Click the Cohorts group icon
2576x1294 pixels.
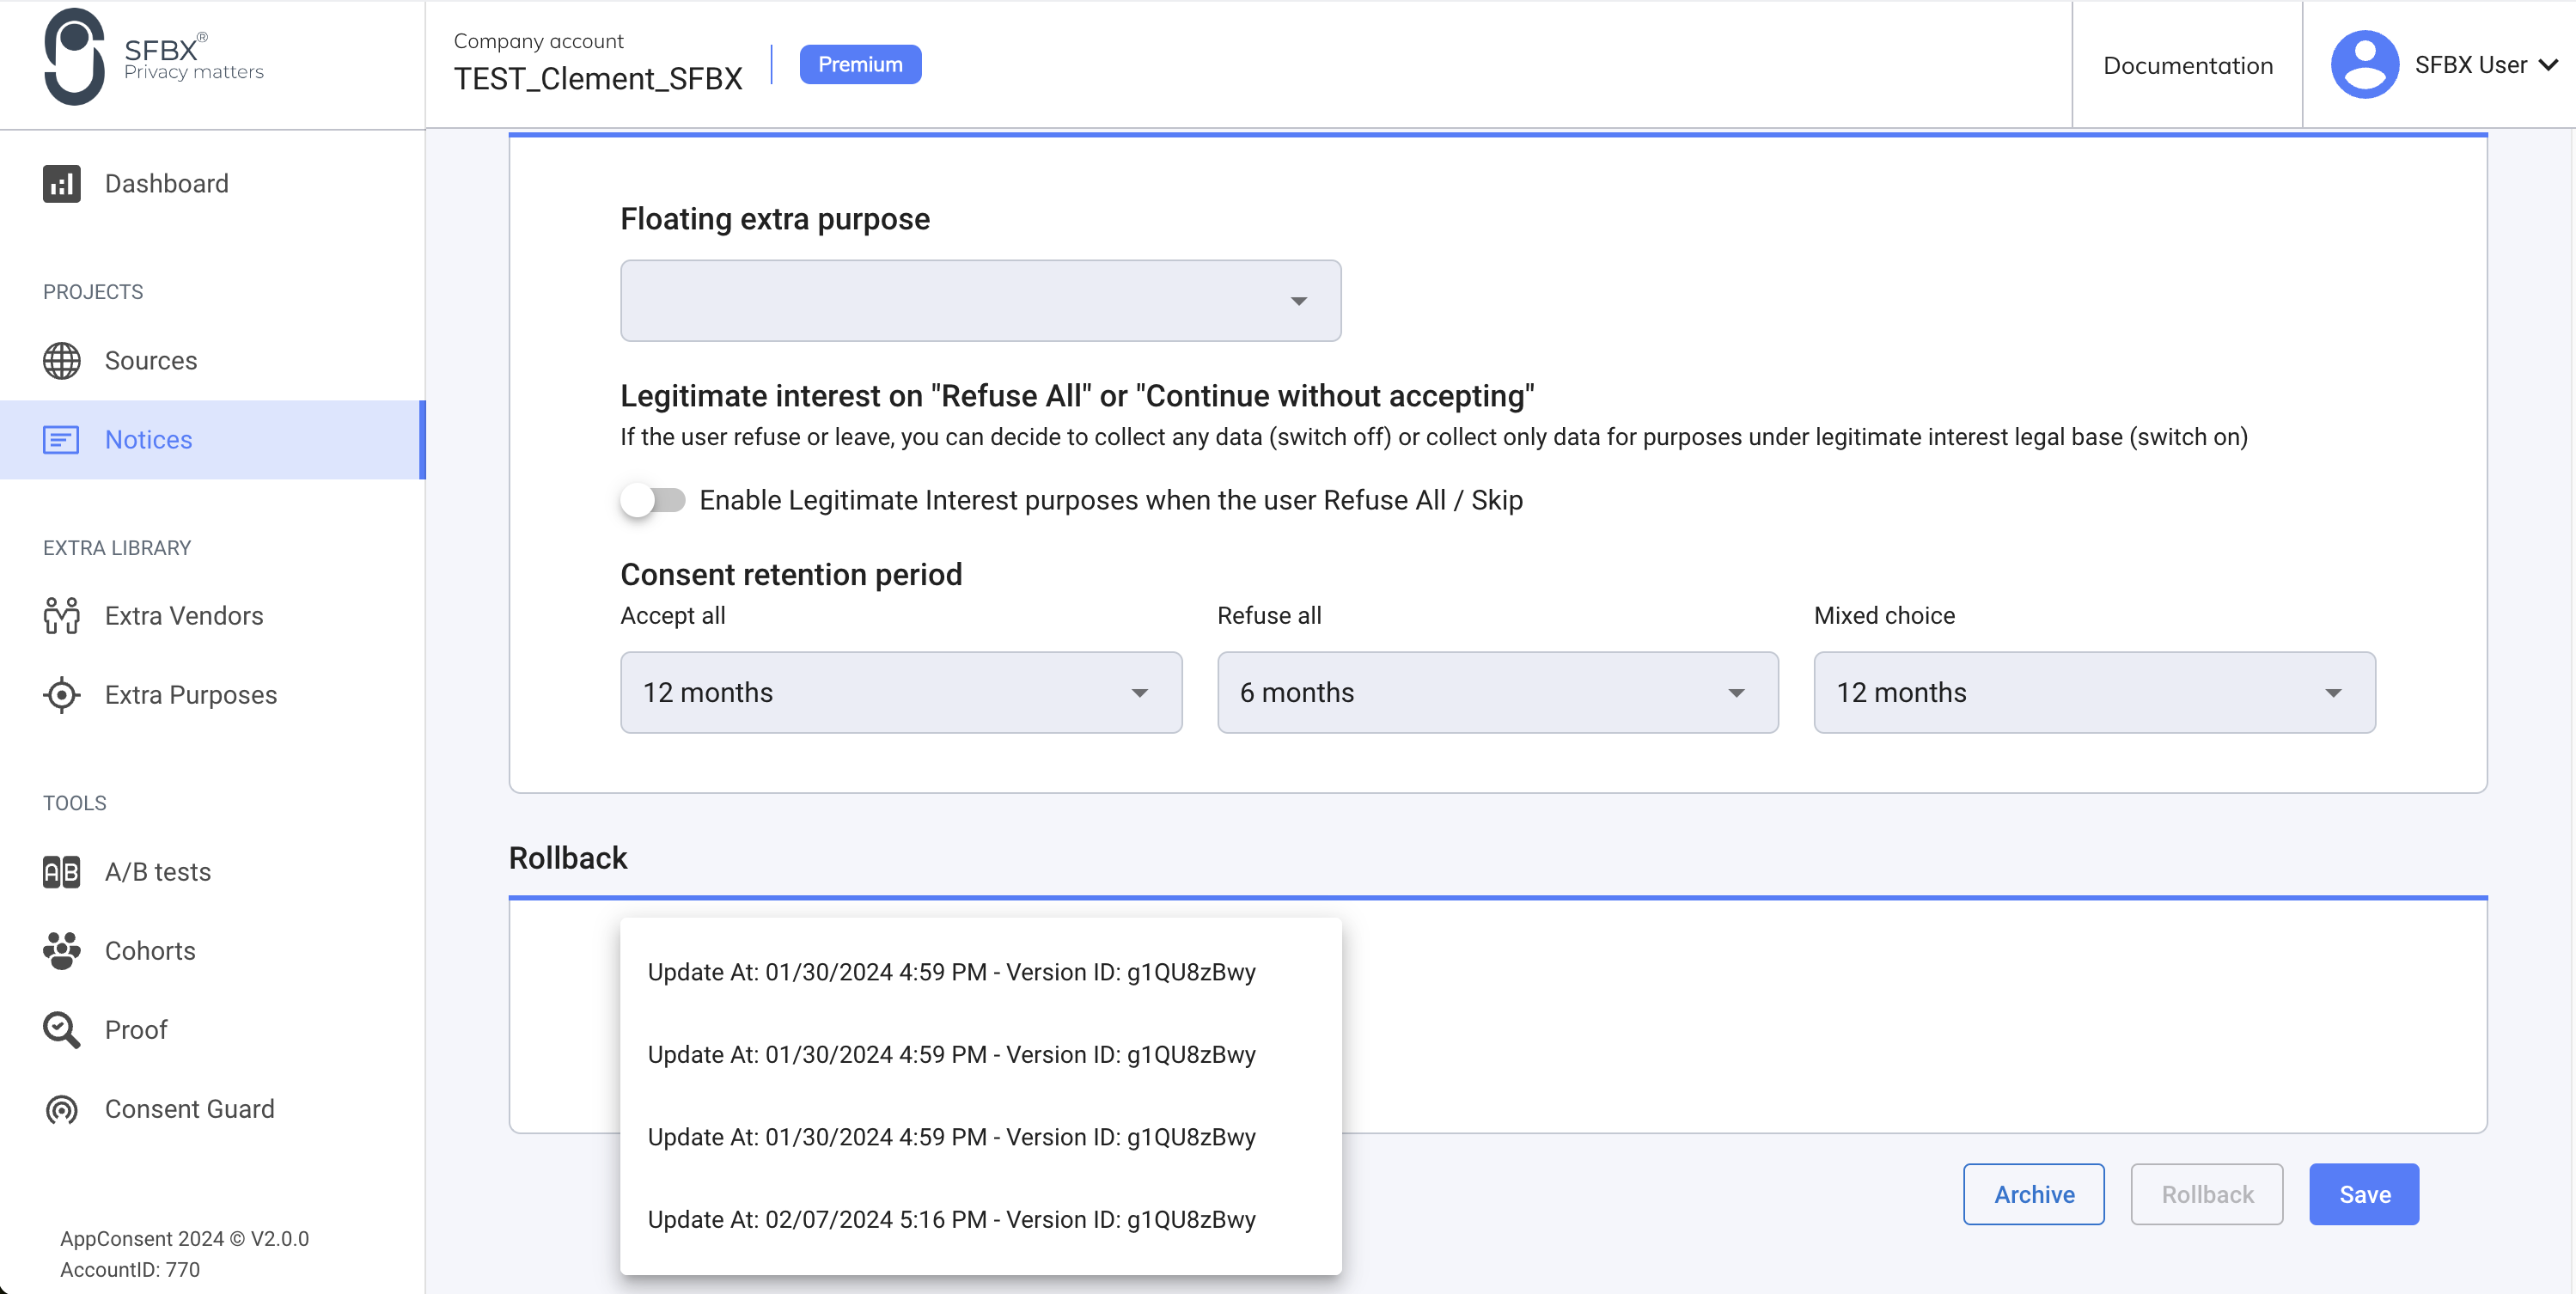pos(61,950)
